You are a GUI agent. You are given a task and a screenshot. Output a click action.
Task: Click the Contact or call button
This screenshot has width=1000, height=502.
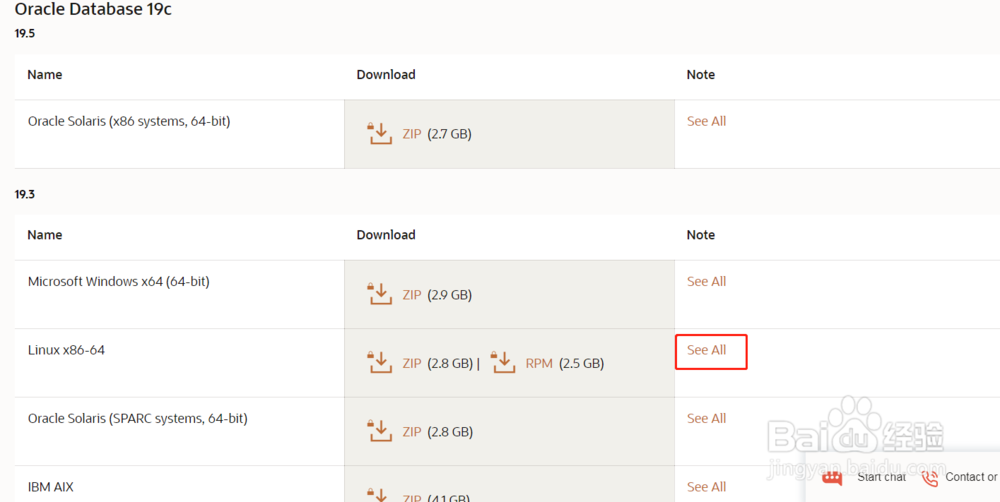[970, 478]
